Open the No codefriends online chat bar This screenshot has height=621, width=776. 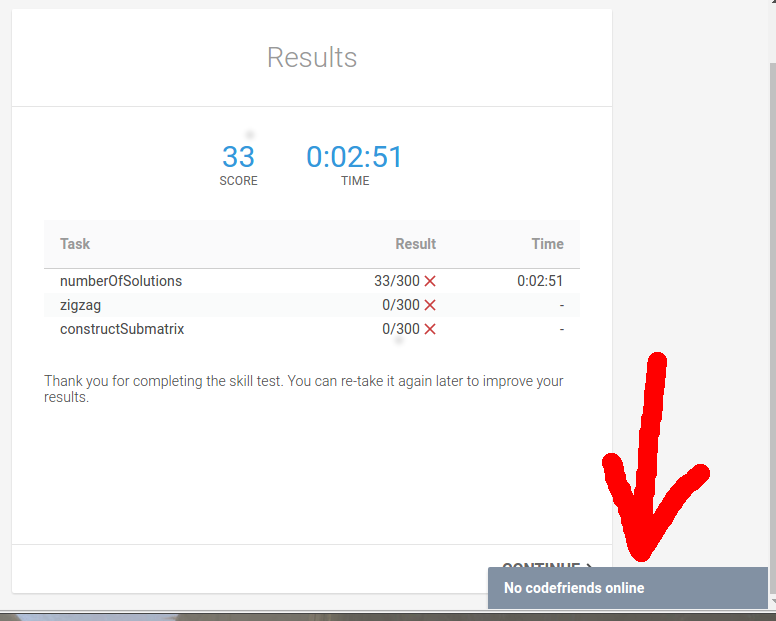point(628,588)
